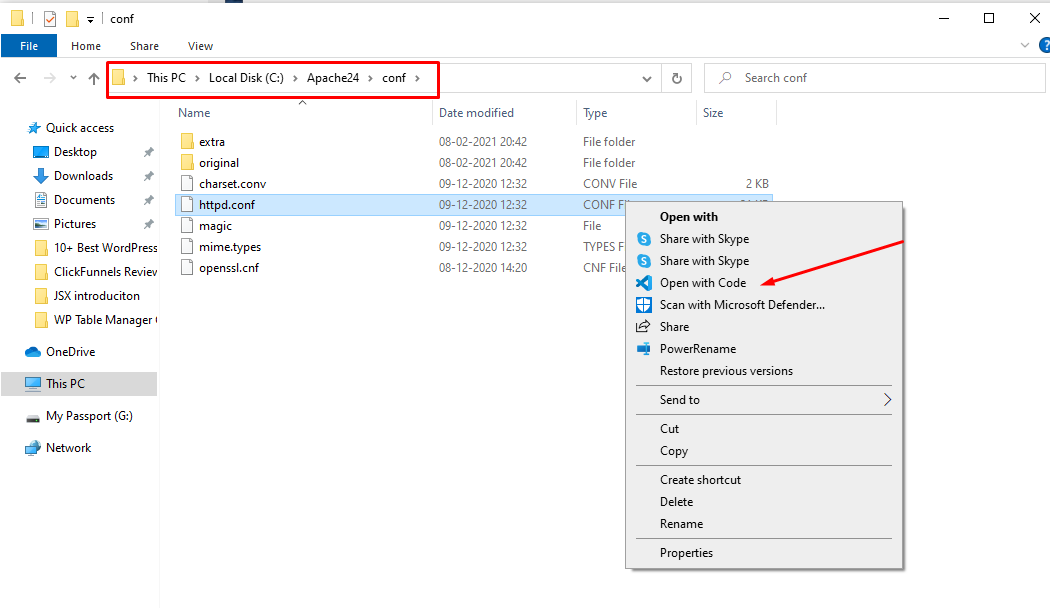Click the Share arrow icon in the context menu
Viewport: 1050px width, 608px height.
click(643, 327)
